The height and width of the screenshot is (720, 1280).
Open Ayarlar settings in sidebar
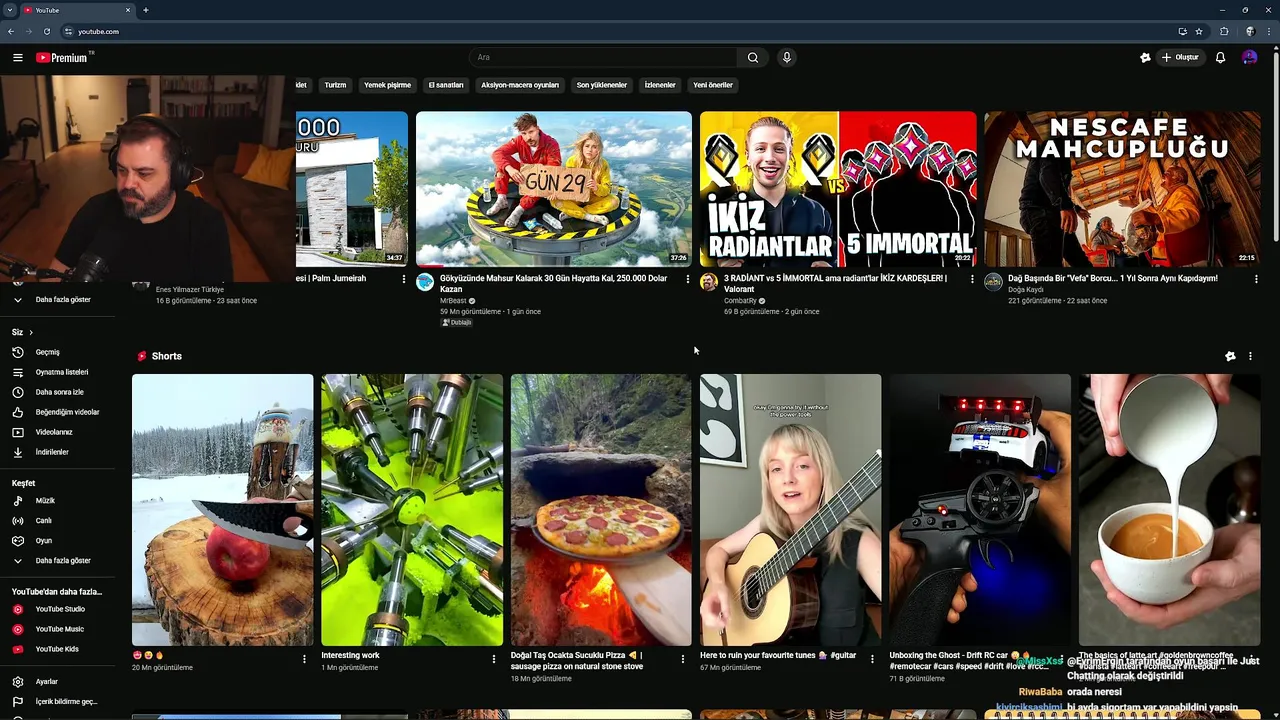[x=58, y=681]
